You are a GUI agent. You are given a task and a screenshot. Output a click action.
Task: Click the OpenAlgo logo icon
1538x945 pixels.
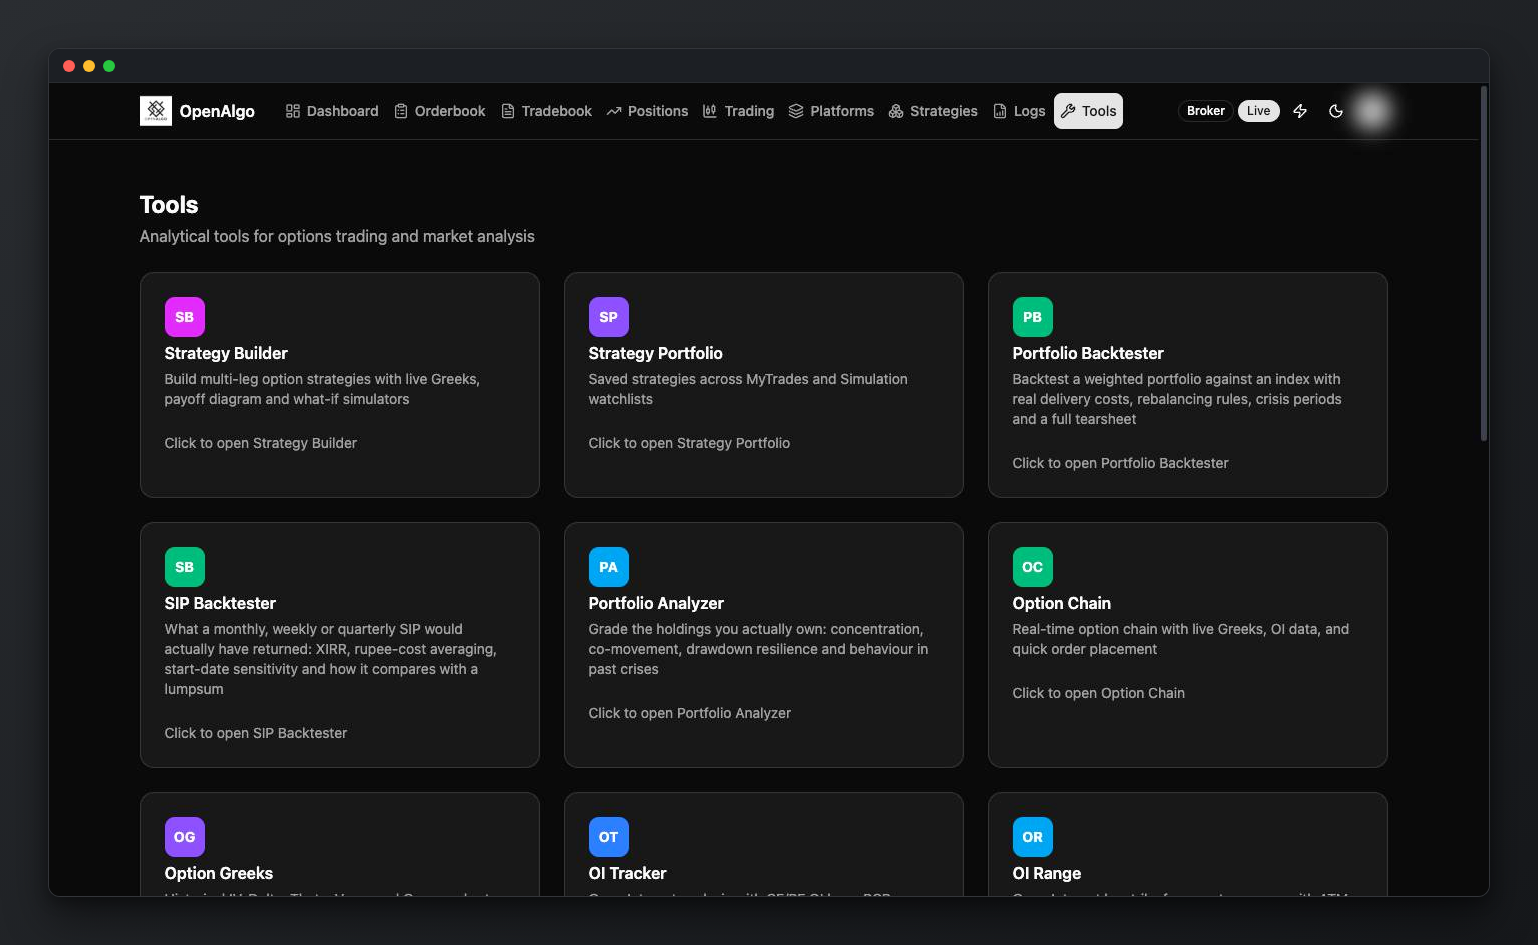(156, 111)
